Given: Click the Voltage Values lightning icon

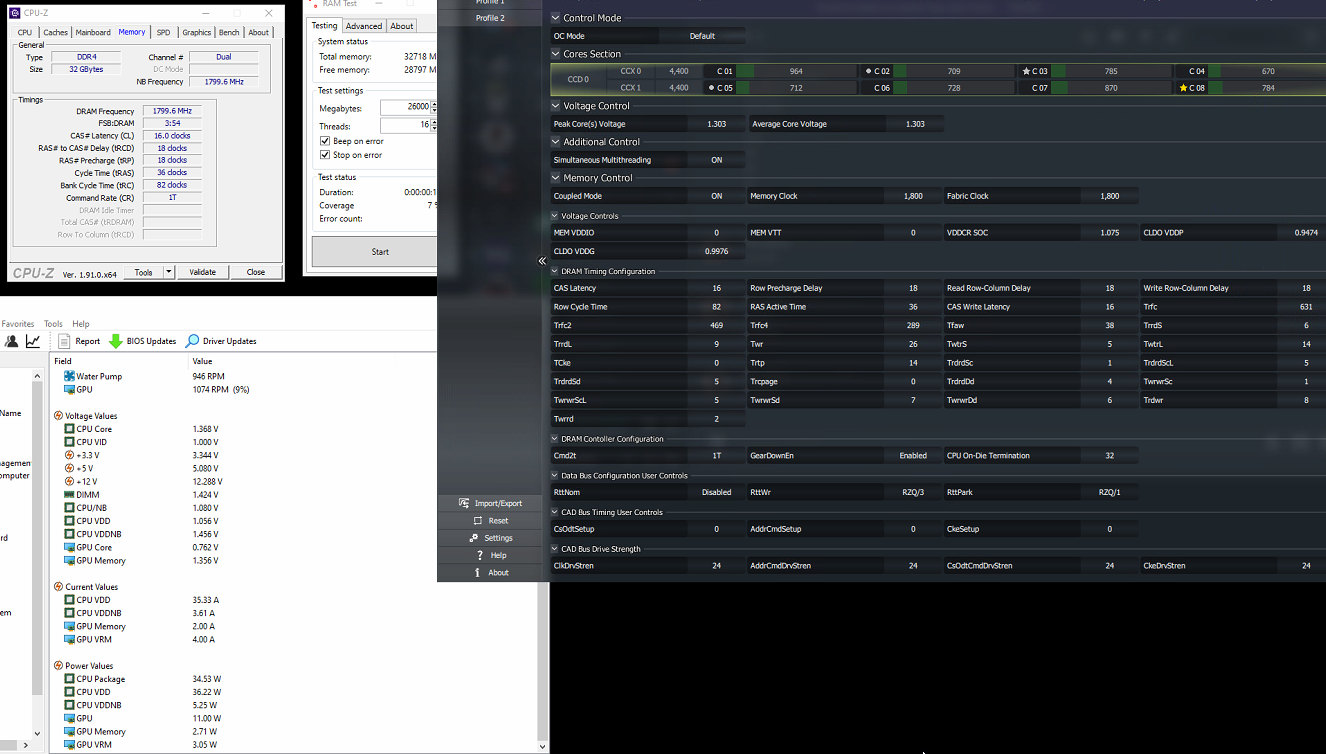Looking at the screenshot, I should point(58,415).
